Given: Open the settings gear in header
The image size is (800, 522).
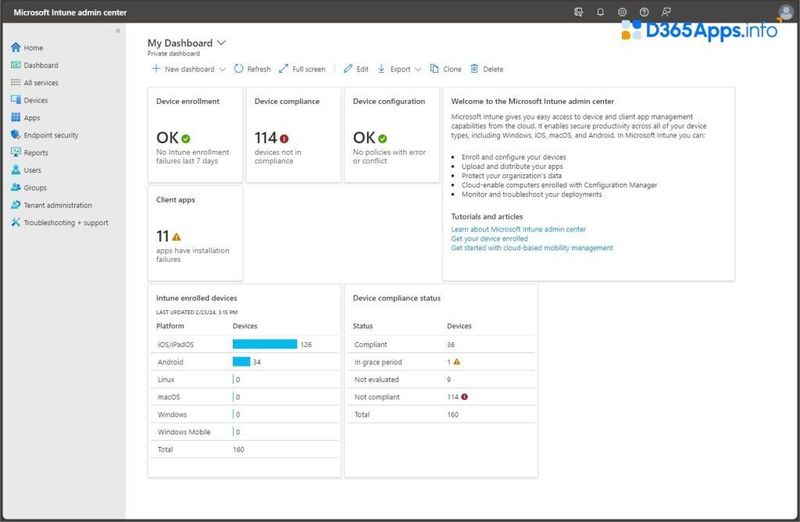Looking at the screenshot, I should pyautogui.click(x=622, y=12).
